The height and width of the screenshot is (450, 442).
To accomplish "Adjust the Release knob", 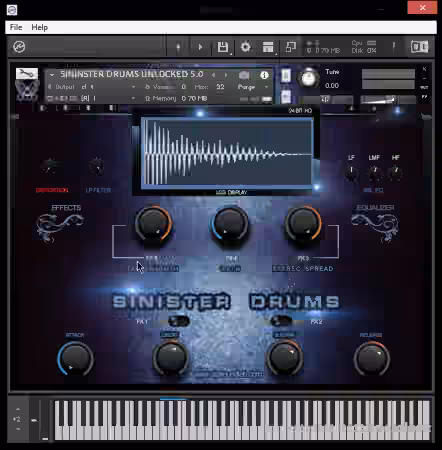I will (x=372, y=359).
